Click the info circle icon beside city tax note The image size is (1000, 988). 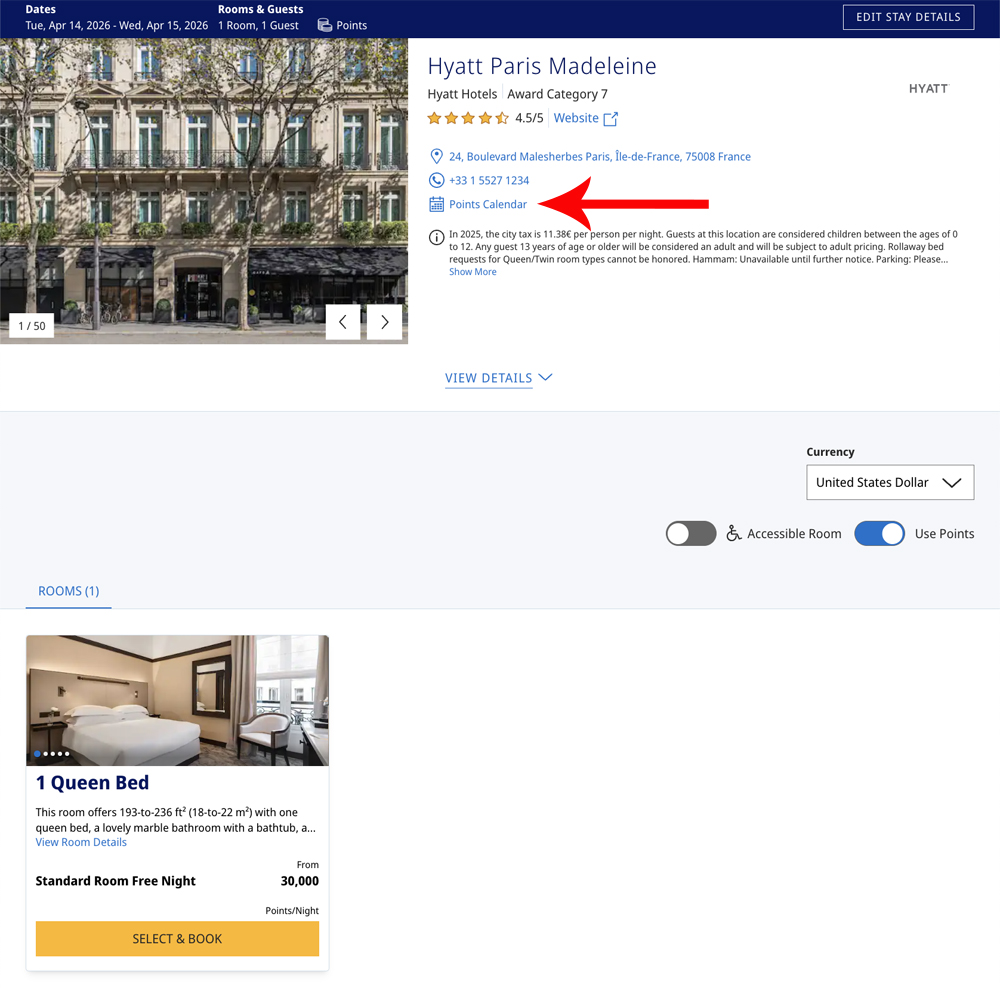(436, 238)
